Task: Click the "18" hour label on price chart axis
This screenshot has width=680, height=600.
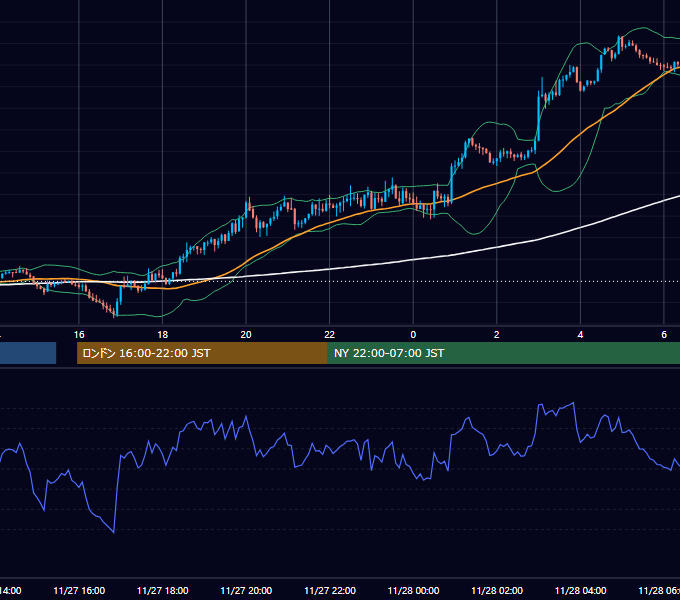Action: coord(163,335)
